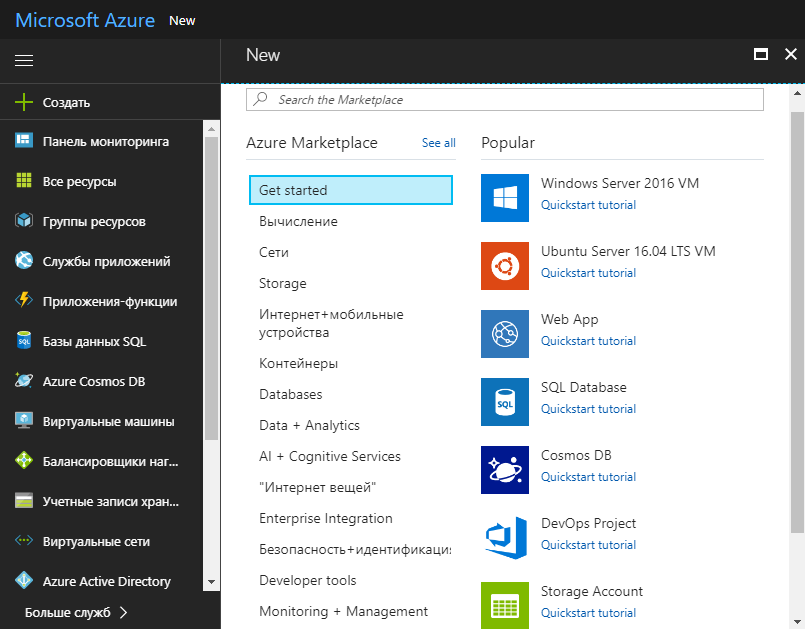Open the DevOps Project icon
The width and height of the screenshot is (805, 629).
pos(505,538)
